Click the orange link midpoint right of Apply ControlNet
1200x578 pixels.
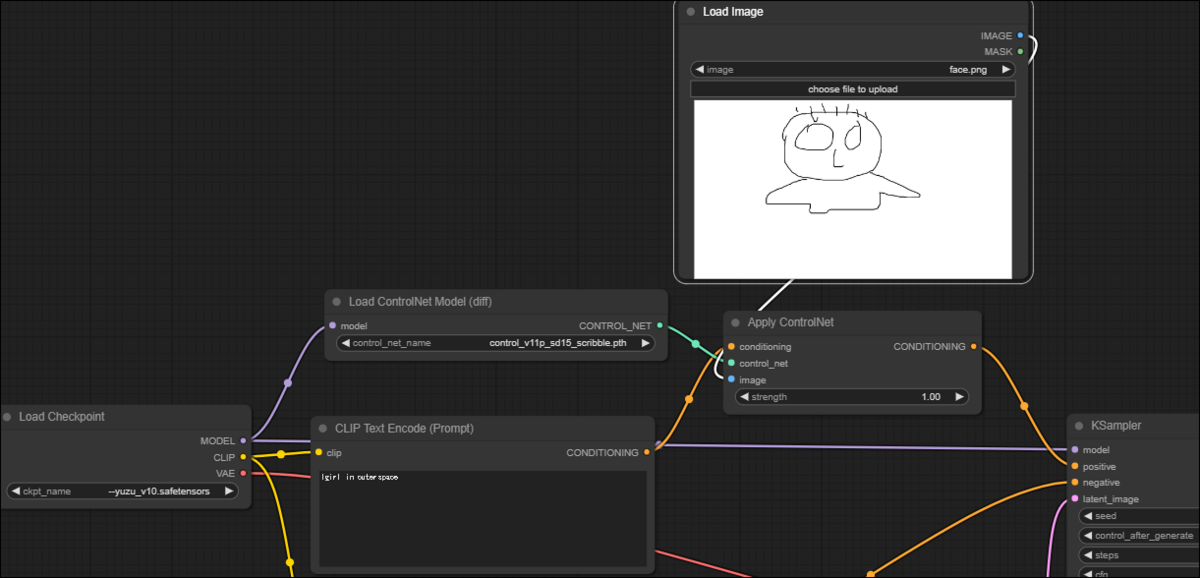[x=1023, y=406]
